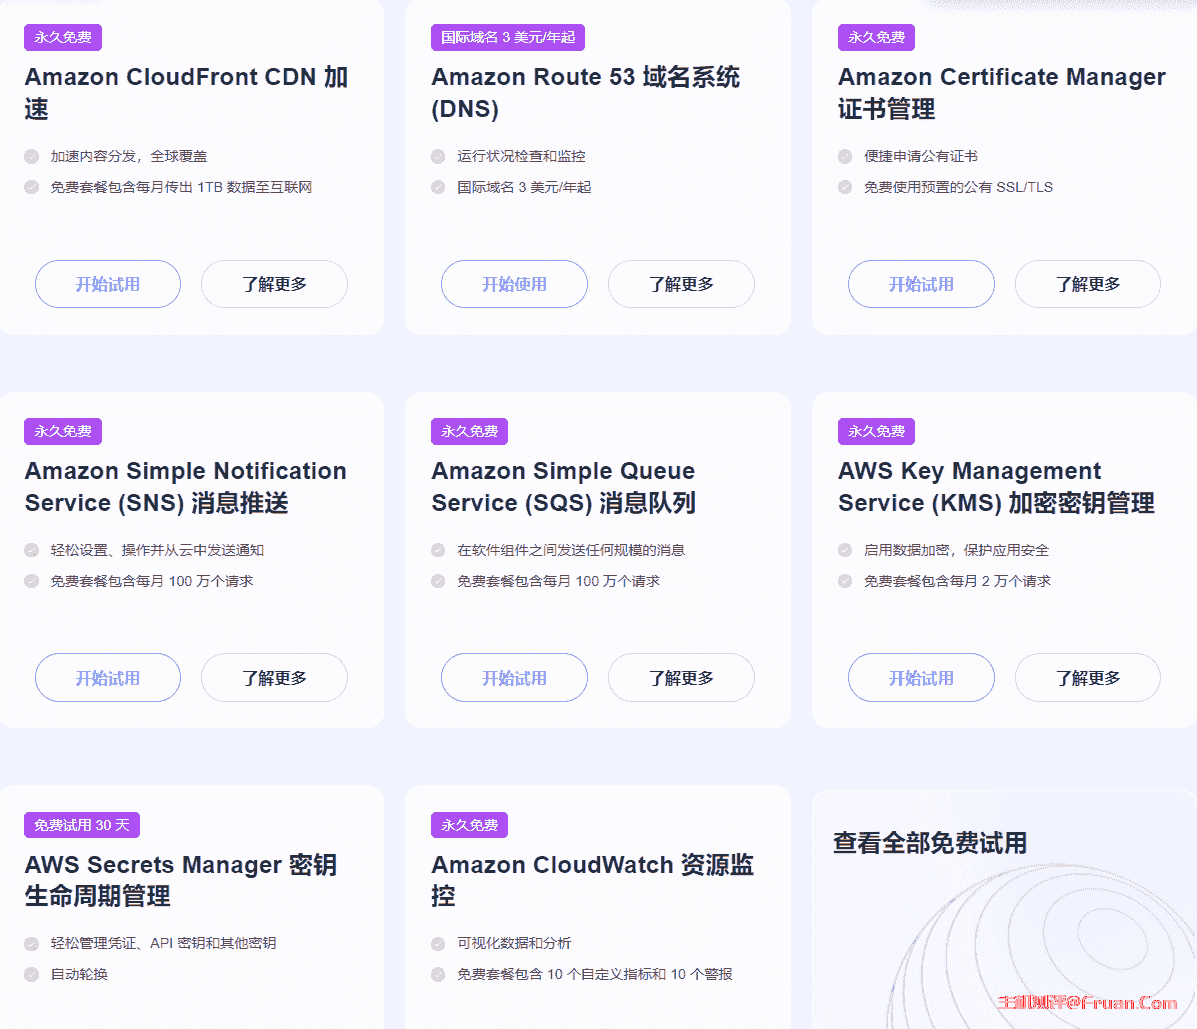Click text 可视化数据和分析
The width and height of the screenshot is (1197, 1029).
514,944
